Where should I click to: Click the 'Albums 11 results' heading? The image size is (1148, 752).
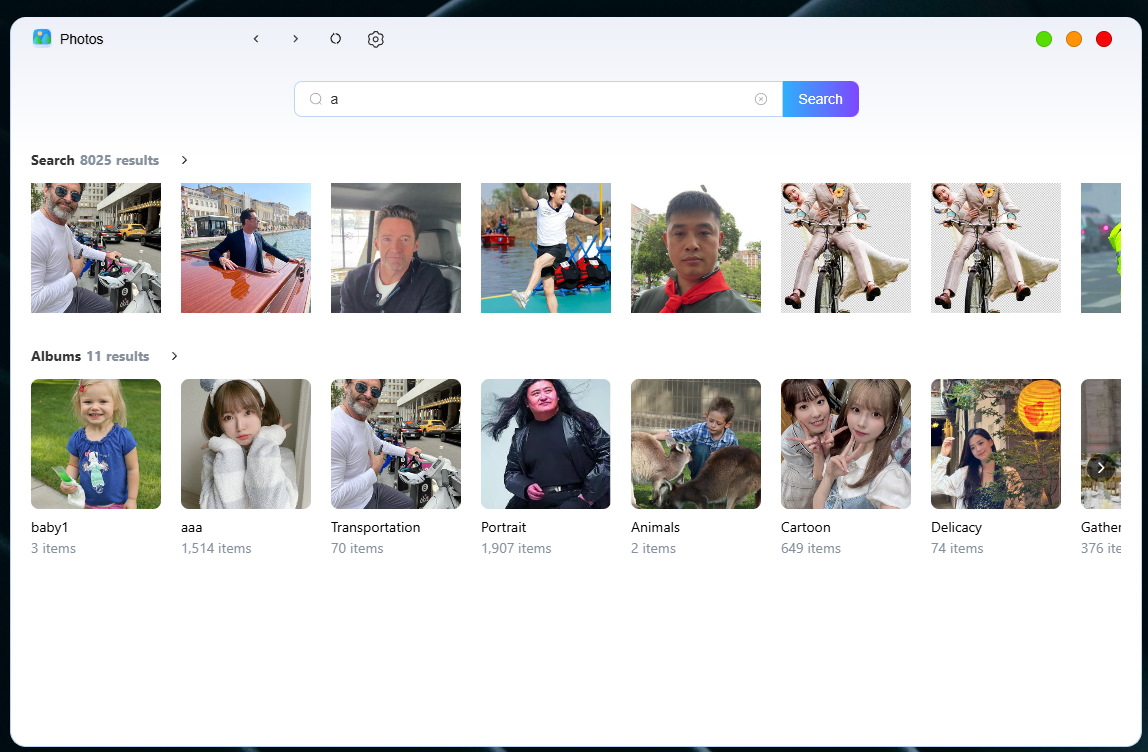90,356
